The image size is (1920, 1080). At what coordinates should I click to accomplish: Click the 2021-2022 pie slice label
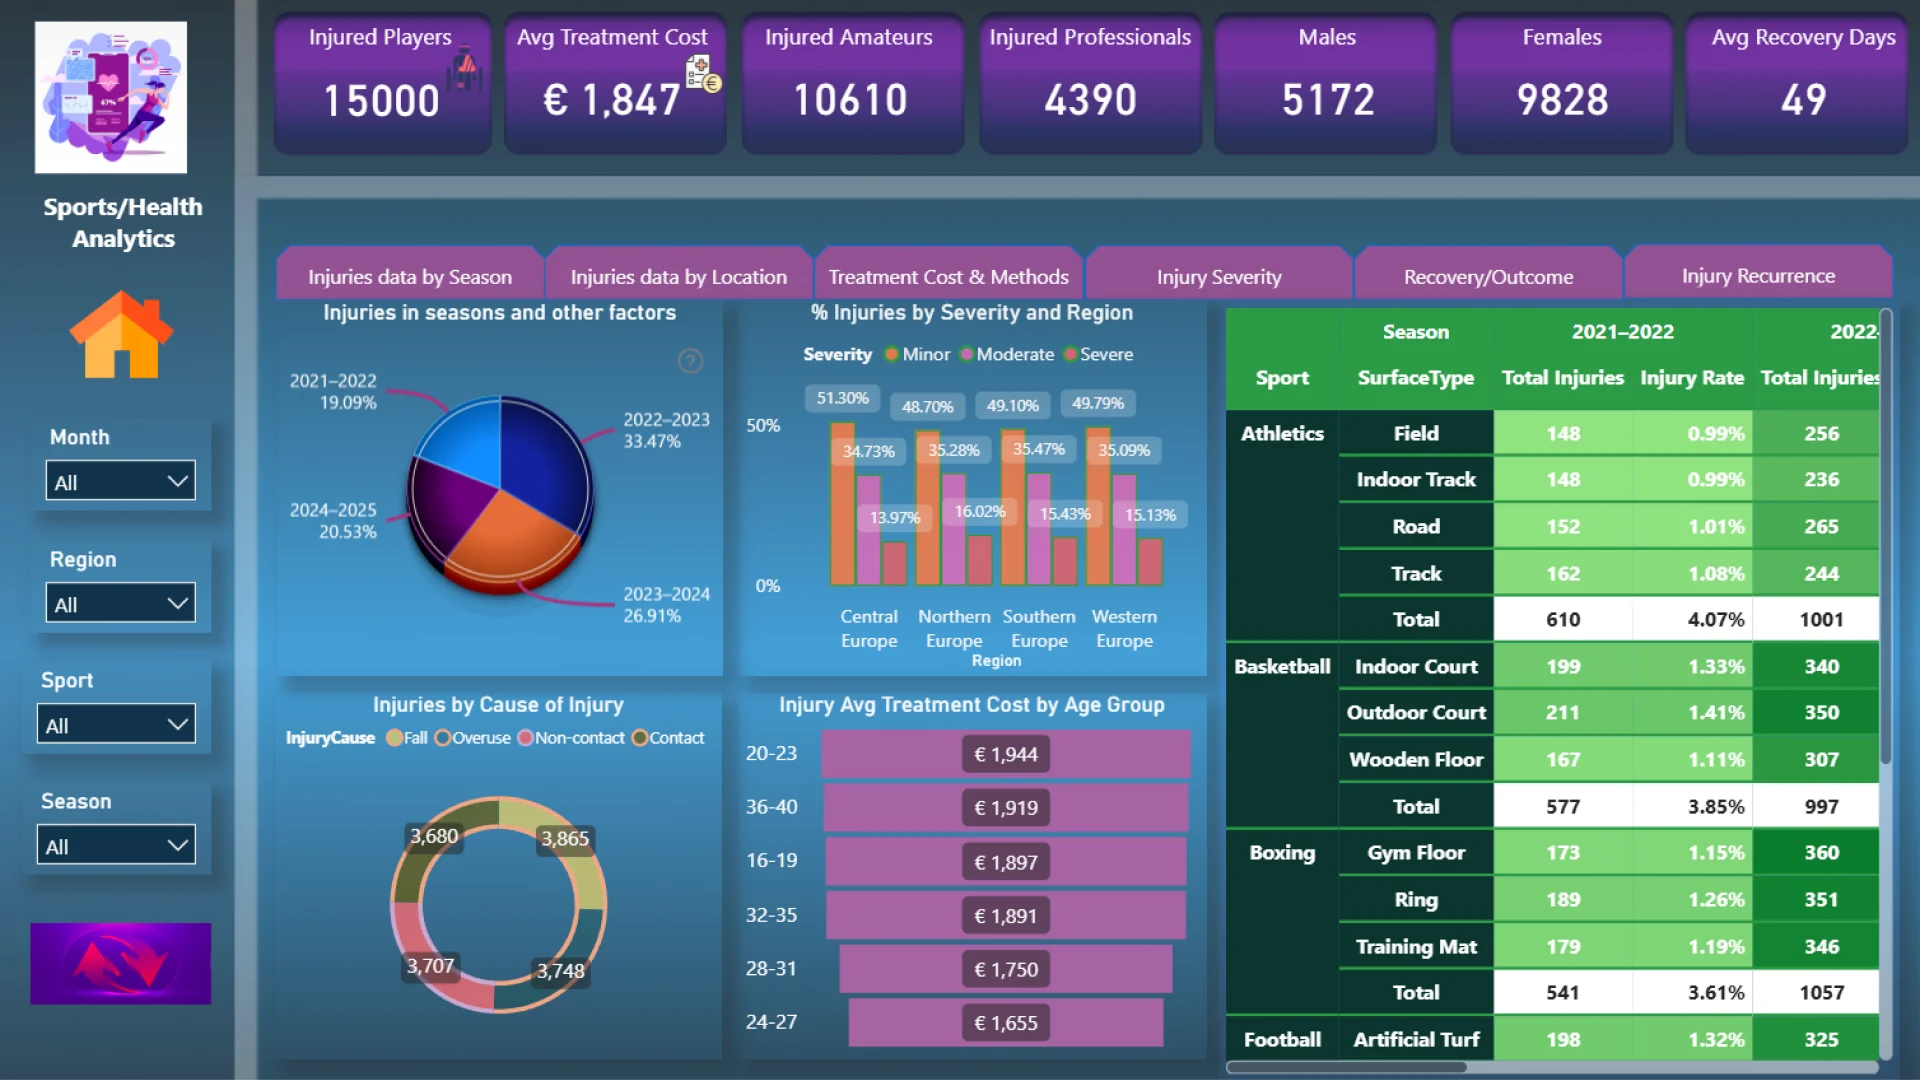point(333,391)
